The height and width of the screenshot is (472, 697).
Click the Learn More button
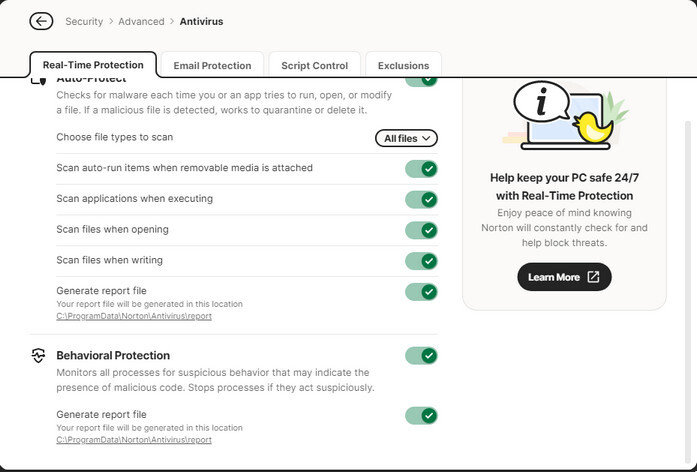pos(563,277)
